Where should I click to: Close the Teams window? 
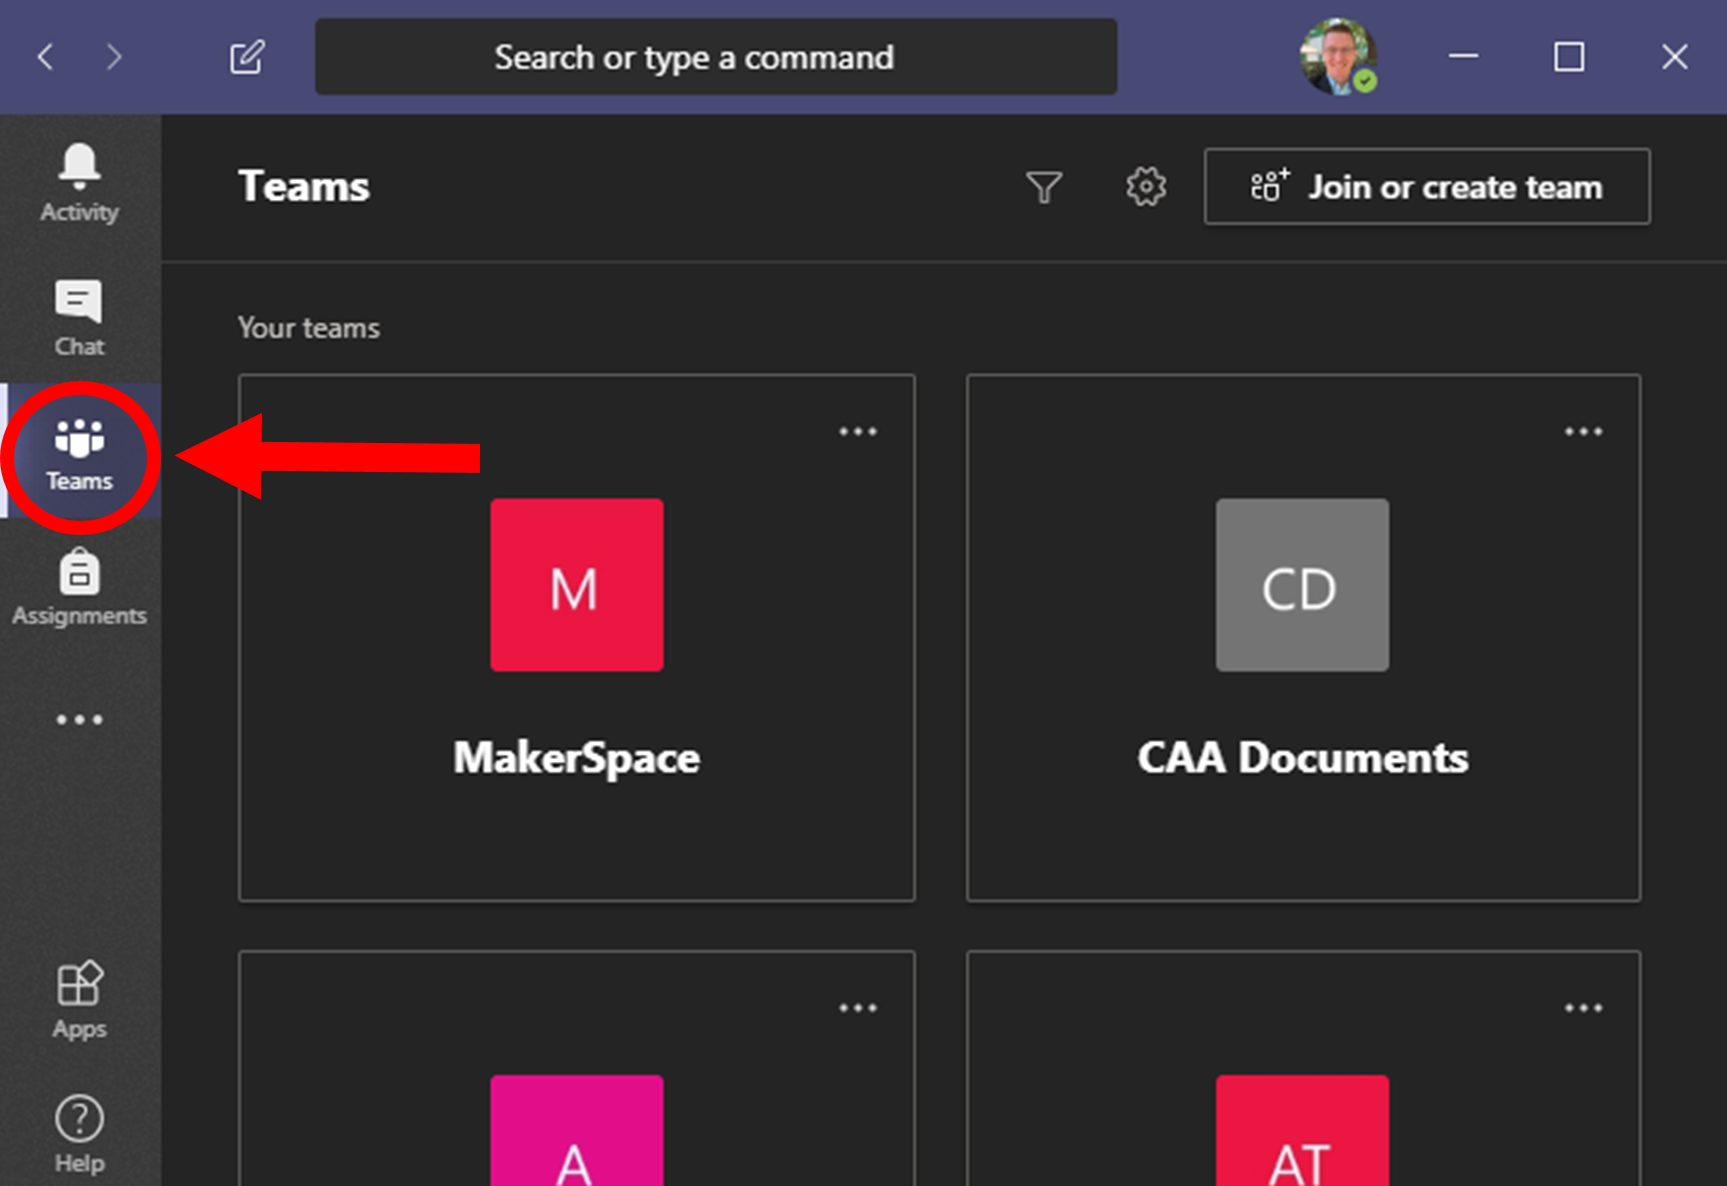click(1675, 56)
